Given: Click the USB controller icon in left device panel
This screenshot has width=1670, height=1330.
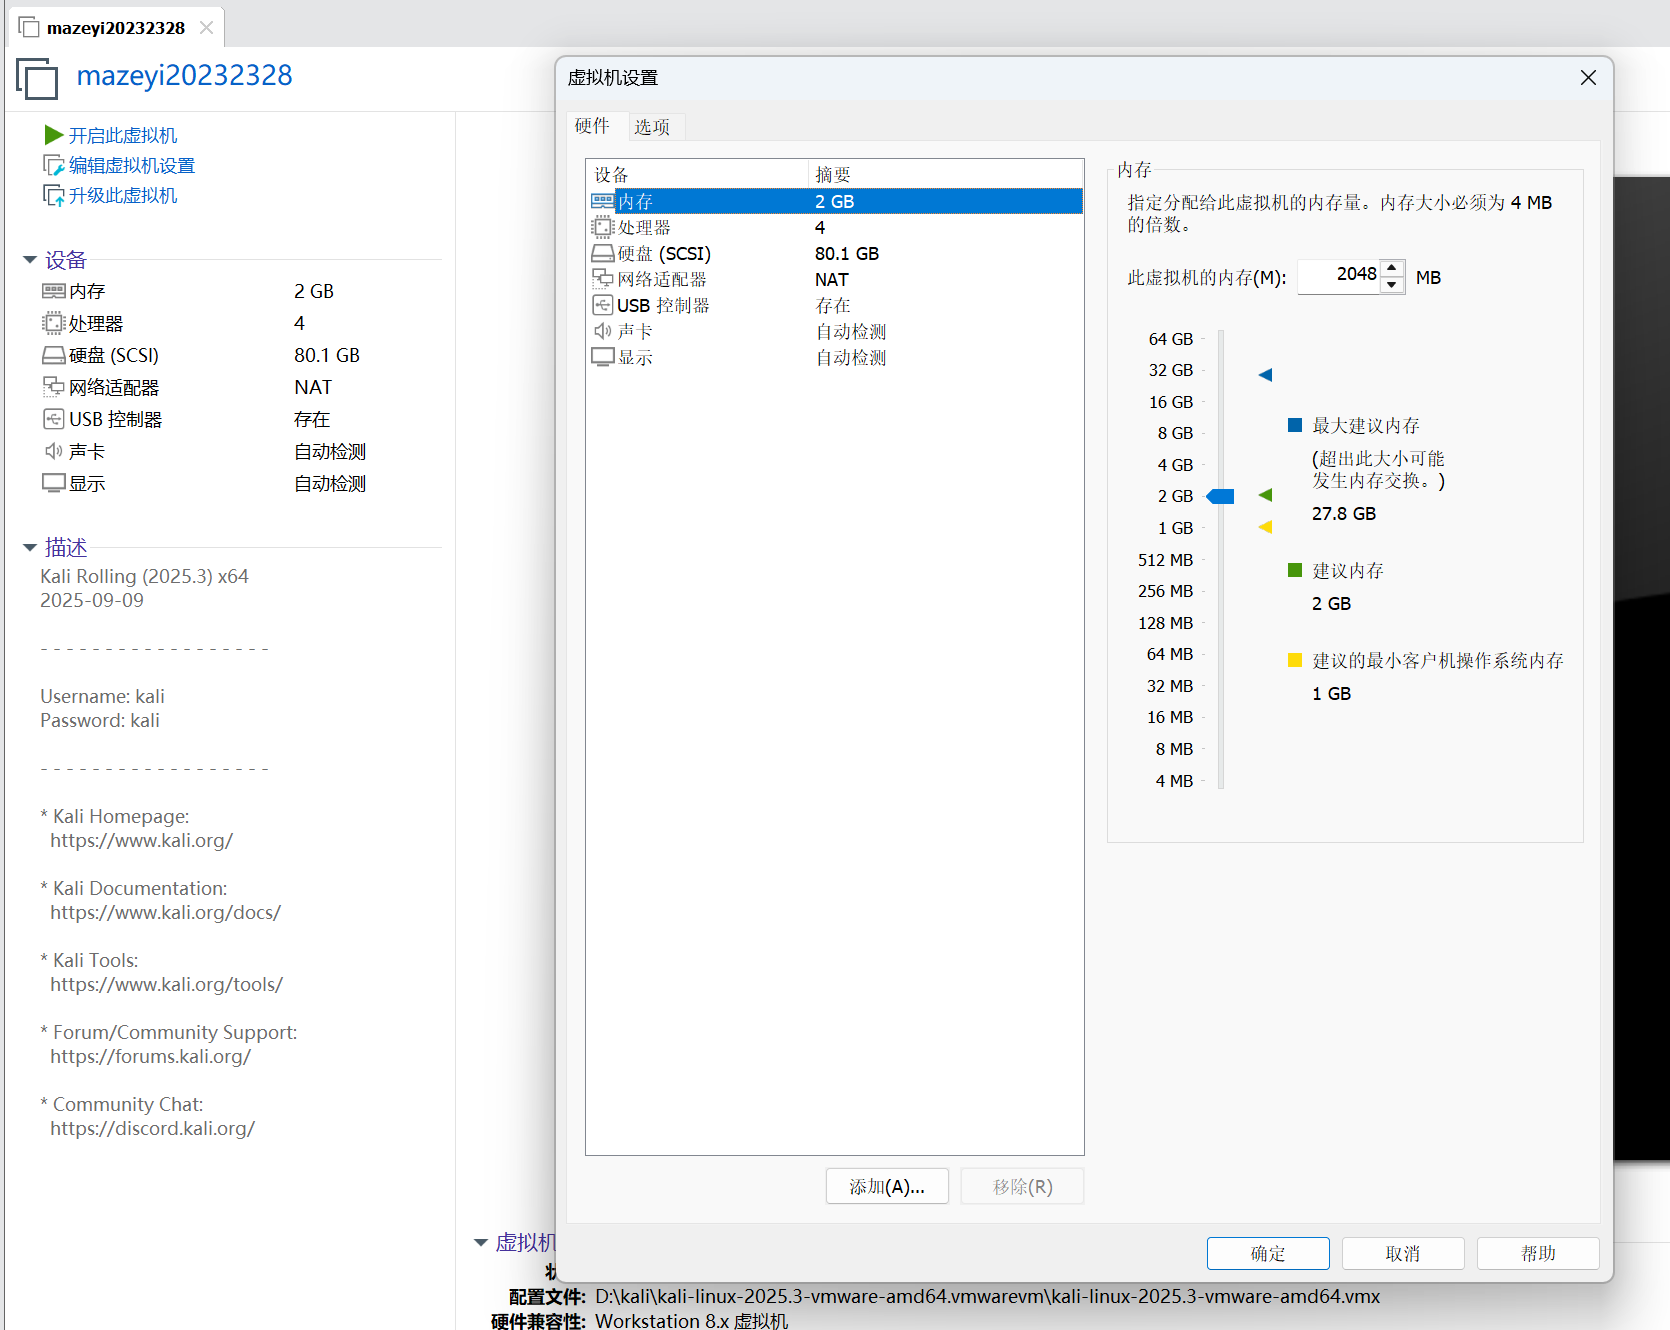Looking at the screenshot, I should coord(54,419).
